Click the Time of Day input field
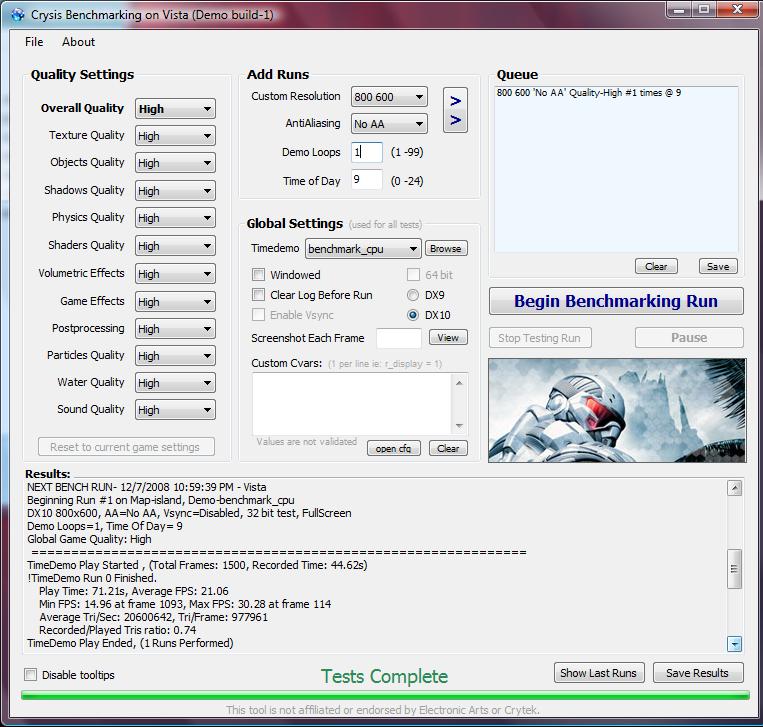763x727 pixels. 366,180
